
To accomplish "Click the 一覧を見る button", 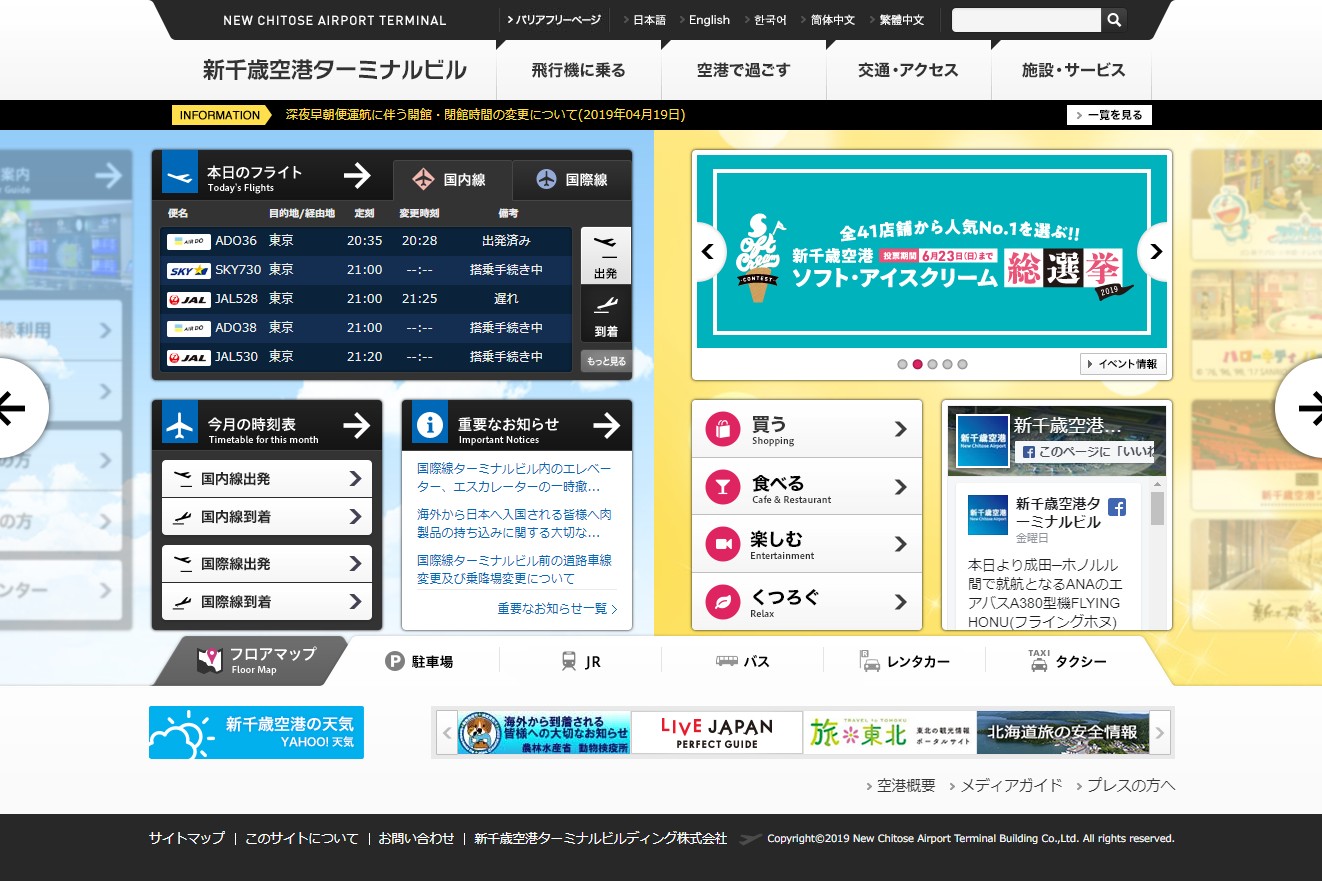I will (1109, 115).
